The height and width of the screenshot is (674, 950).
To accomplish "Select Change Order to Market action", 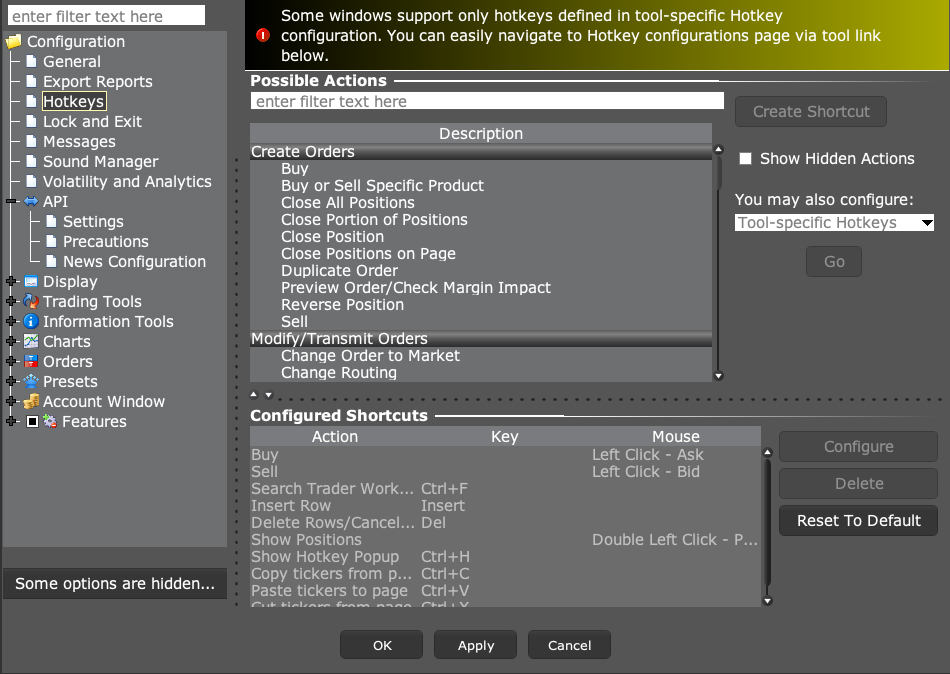I will click(x=481, y=355).
